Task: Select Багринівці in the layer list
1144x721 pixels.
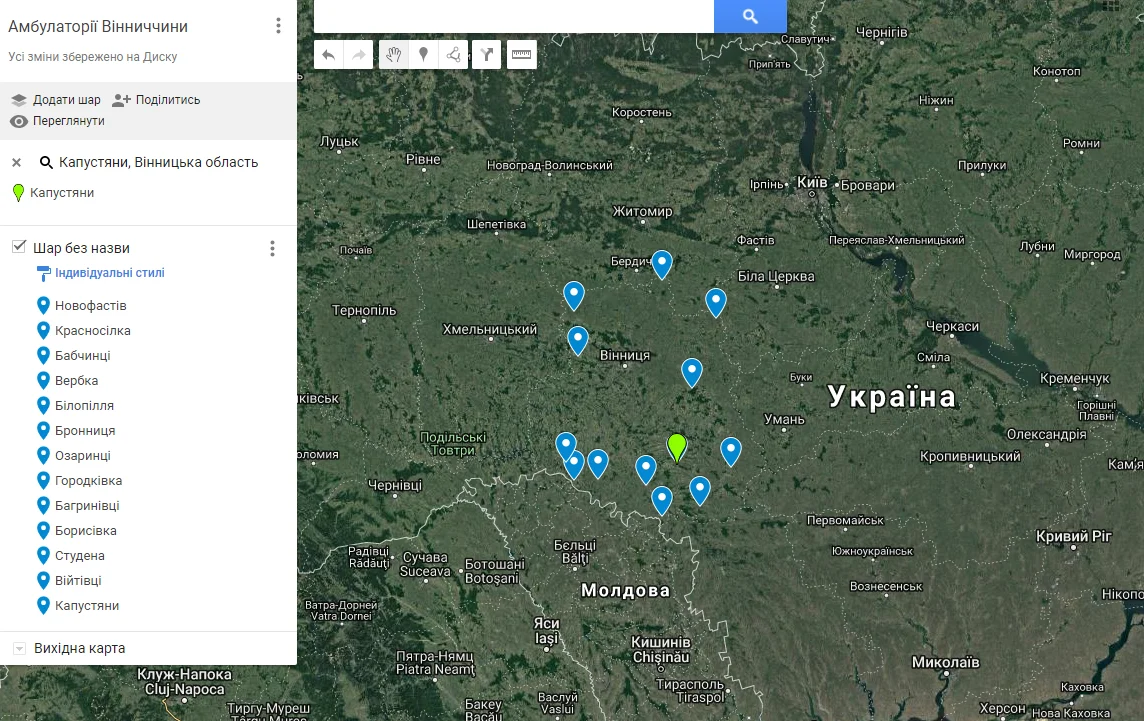Action: tap(87, 506)
